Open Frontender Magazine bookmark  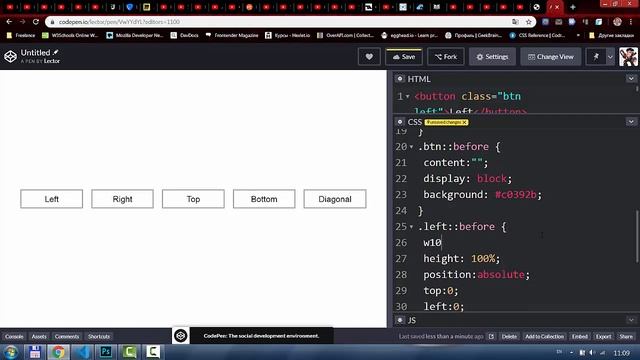[x=232, y=36]
